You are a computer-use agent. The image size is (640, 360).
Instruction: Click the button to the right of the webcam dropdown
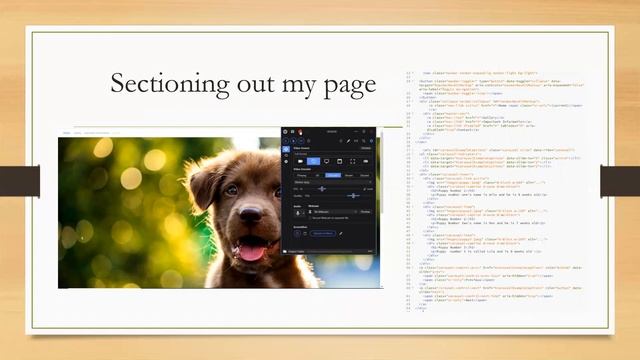click(x=365, y=212)
